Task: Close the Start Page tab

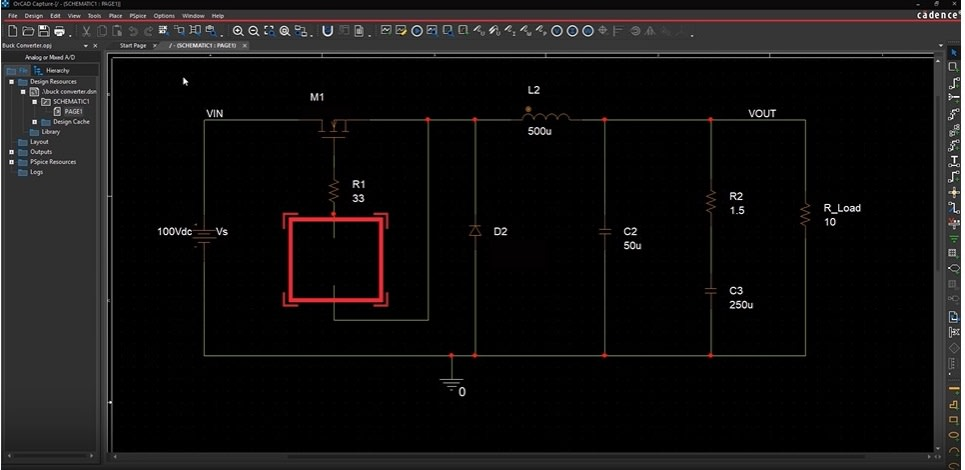Action: coord(155,46)
